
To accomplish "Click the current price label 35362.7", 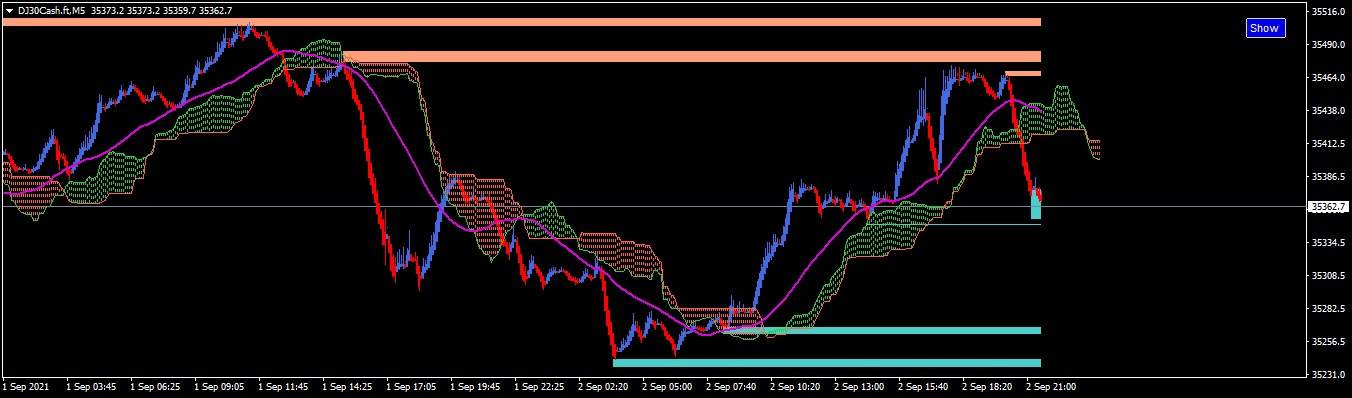I will pyautogui.click(x=1329, y=207).
